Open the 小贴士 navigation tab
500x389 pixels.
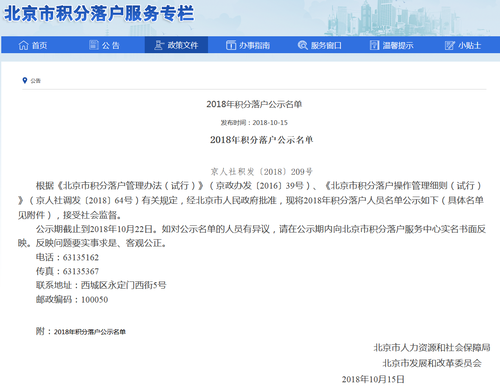[x=463, y=45]
